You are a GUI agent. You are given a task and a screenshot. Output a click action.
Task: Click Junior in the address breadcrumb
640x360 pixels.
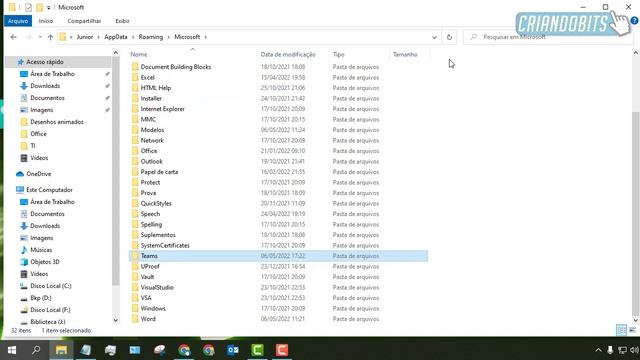coord(85,37)
